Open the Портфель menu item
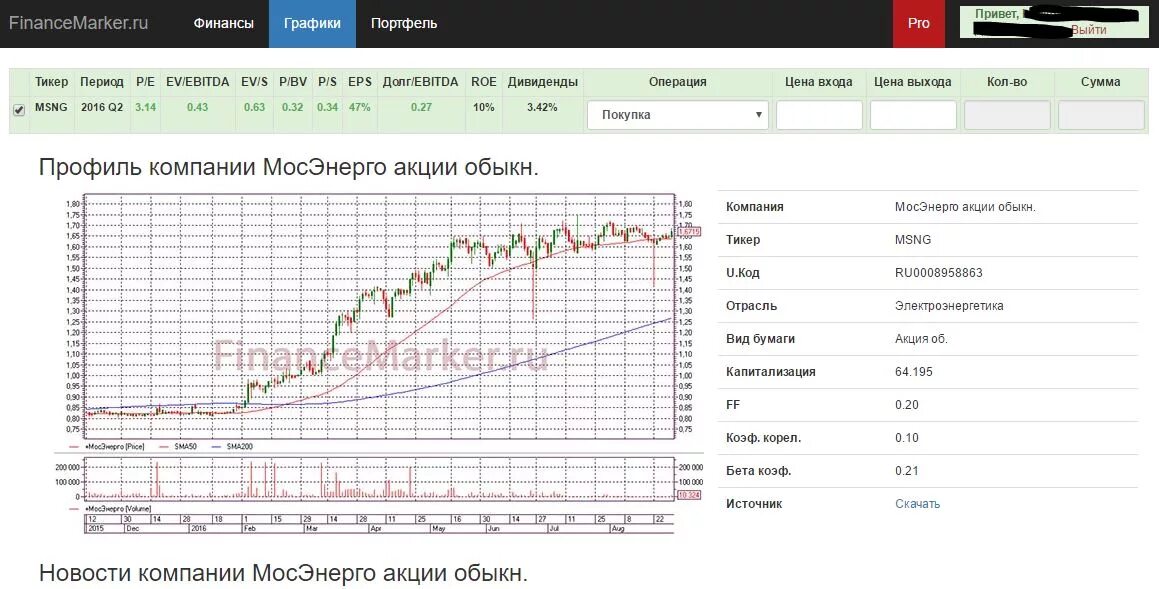The image size is (1159, 589). 404,24
